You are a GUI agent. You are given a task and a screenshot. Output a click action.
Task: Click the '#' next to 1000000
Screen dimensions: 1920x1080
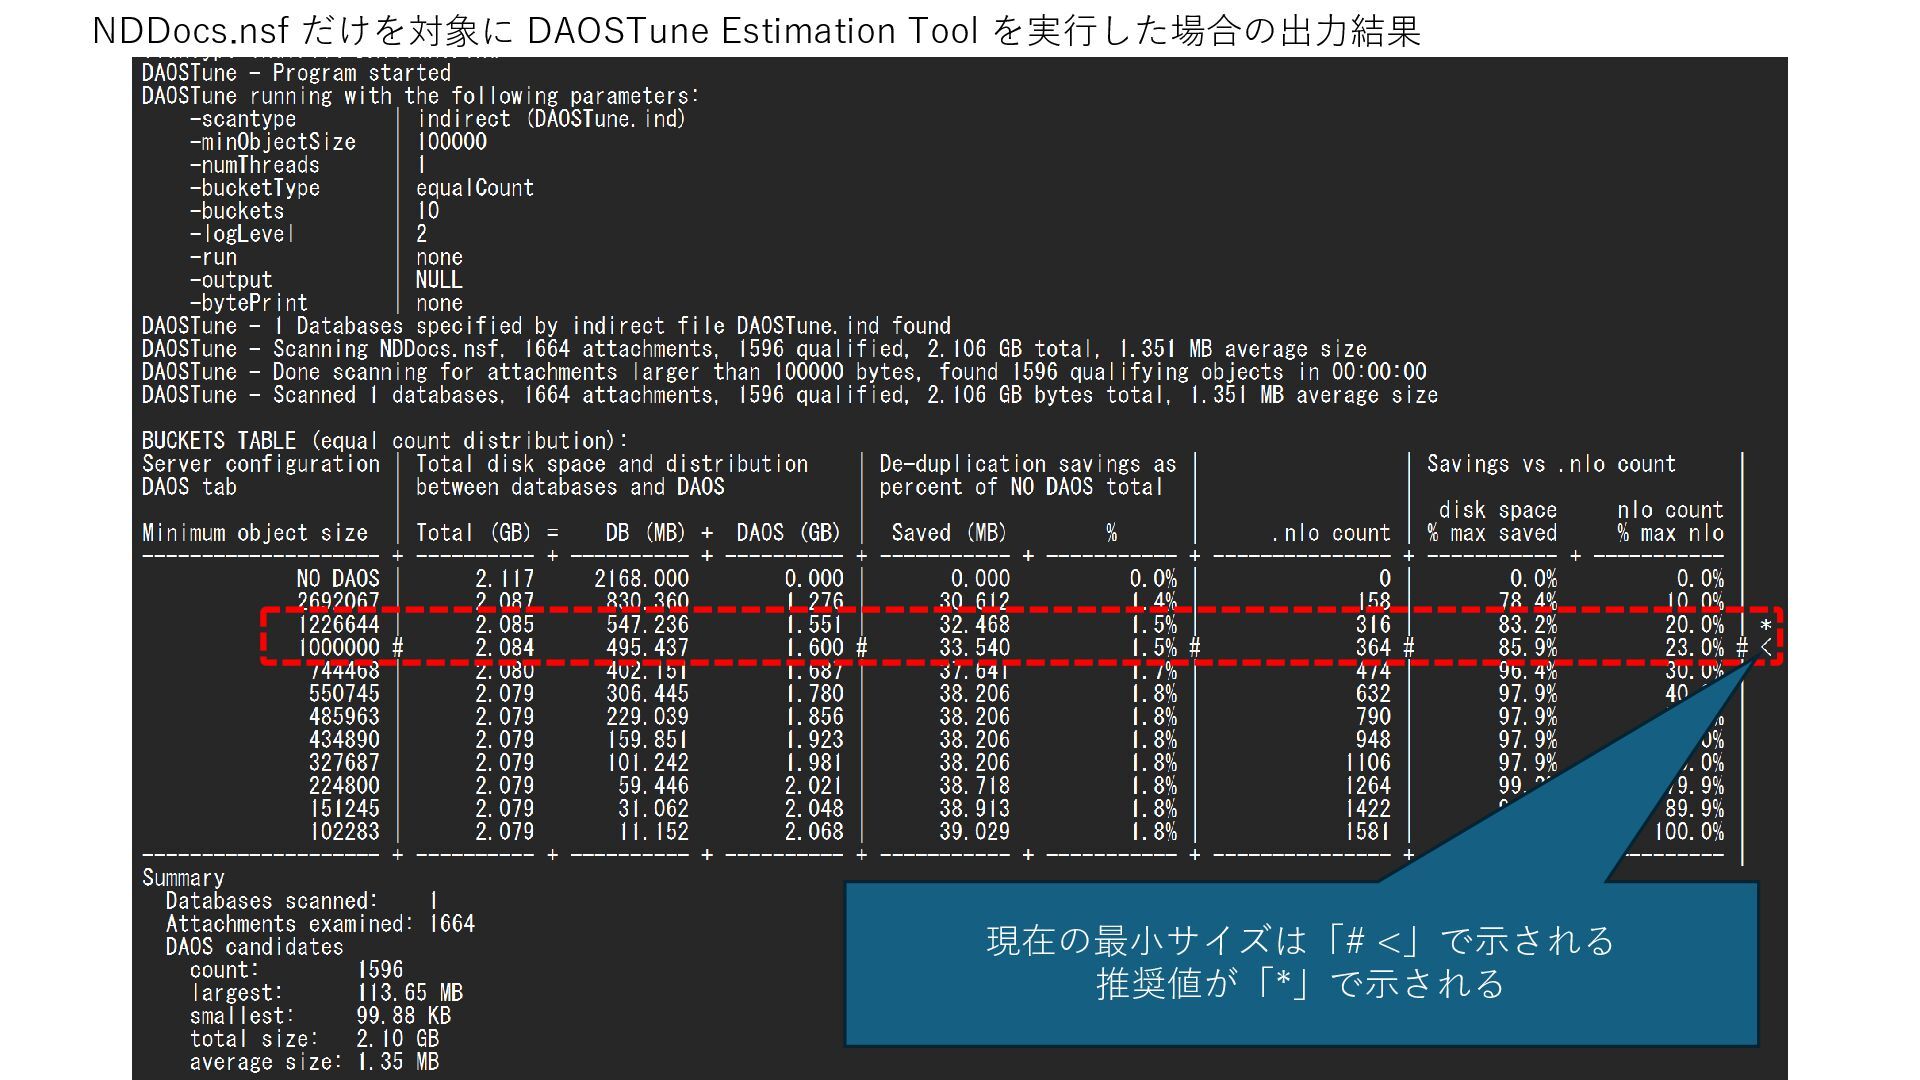397,648
